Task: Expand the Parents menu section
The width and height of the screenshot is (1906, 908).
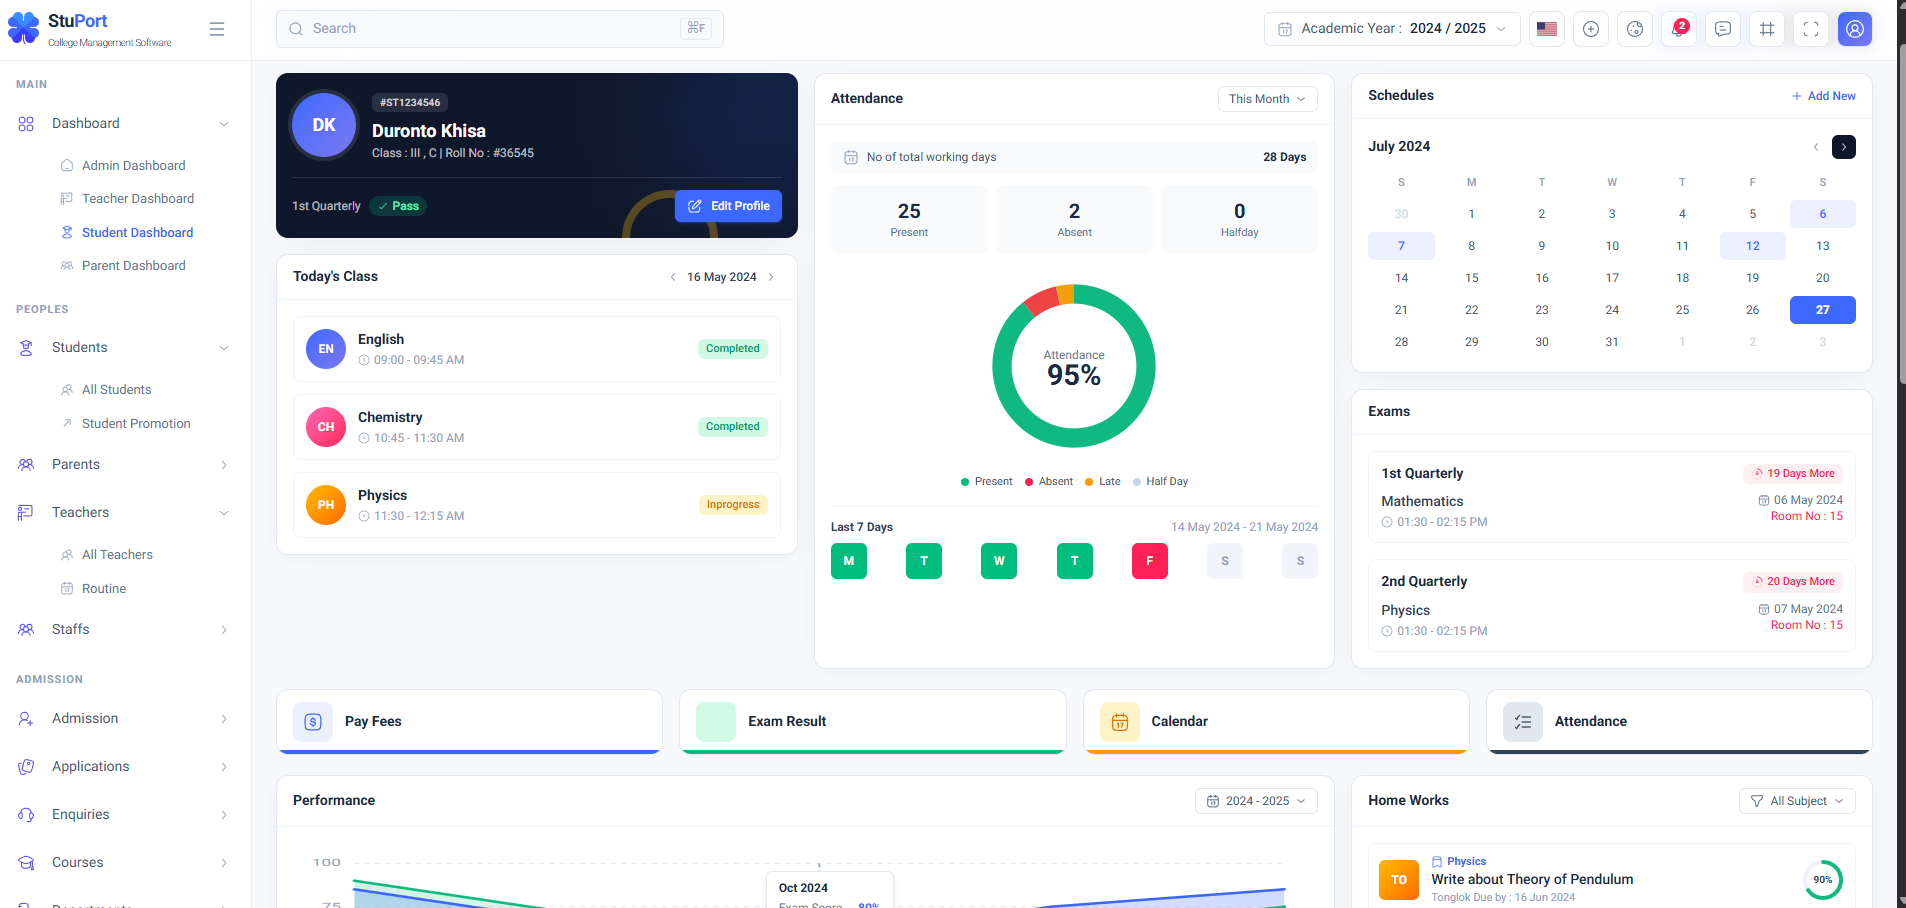Action: (x=124, y=465)
